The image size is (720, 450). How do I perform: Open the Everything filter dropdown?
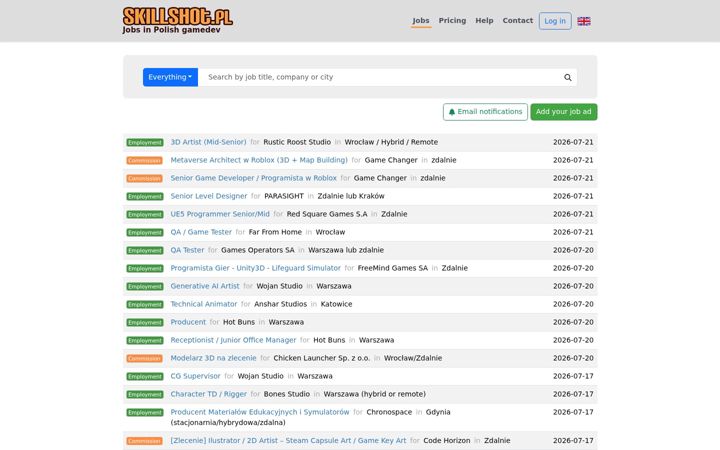click(170, 77)
